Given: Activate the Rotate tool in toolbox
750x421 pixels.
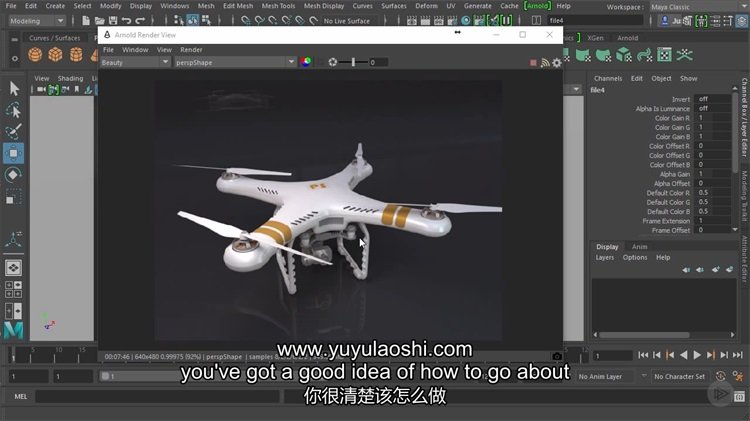Looking at the screenshot, I should pos(13,175).
